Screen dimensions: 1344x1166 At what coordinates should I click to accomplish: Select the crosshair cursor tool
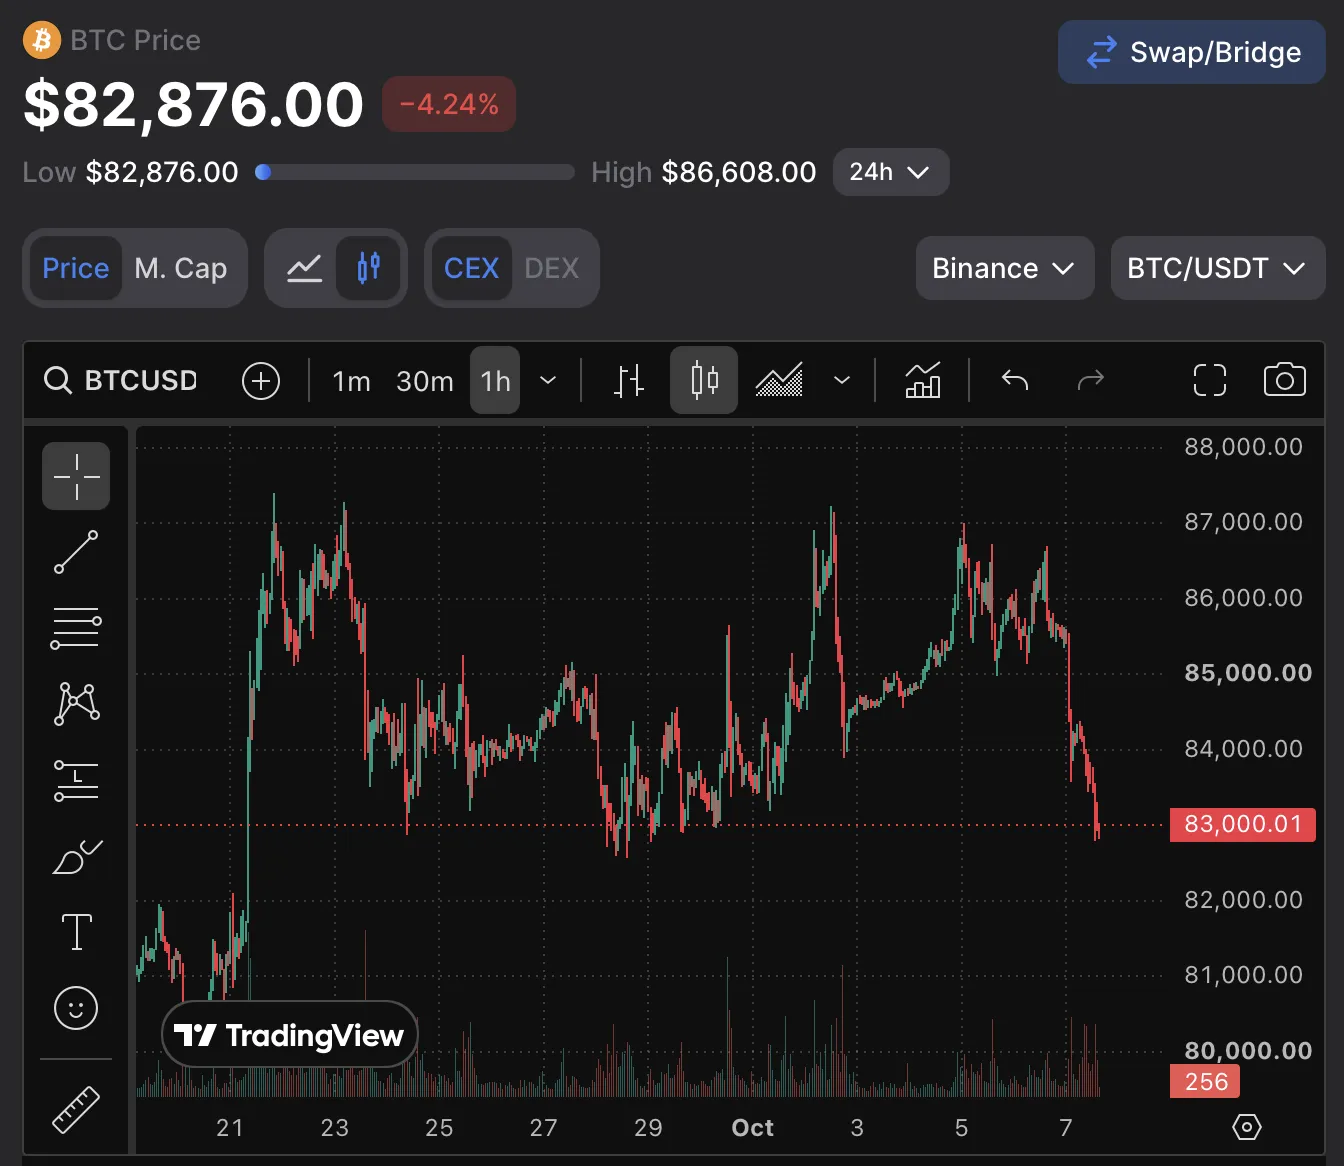pos(76,476)
